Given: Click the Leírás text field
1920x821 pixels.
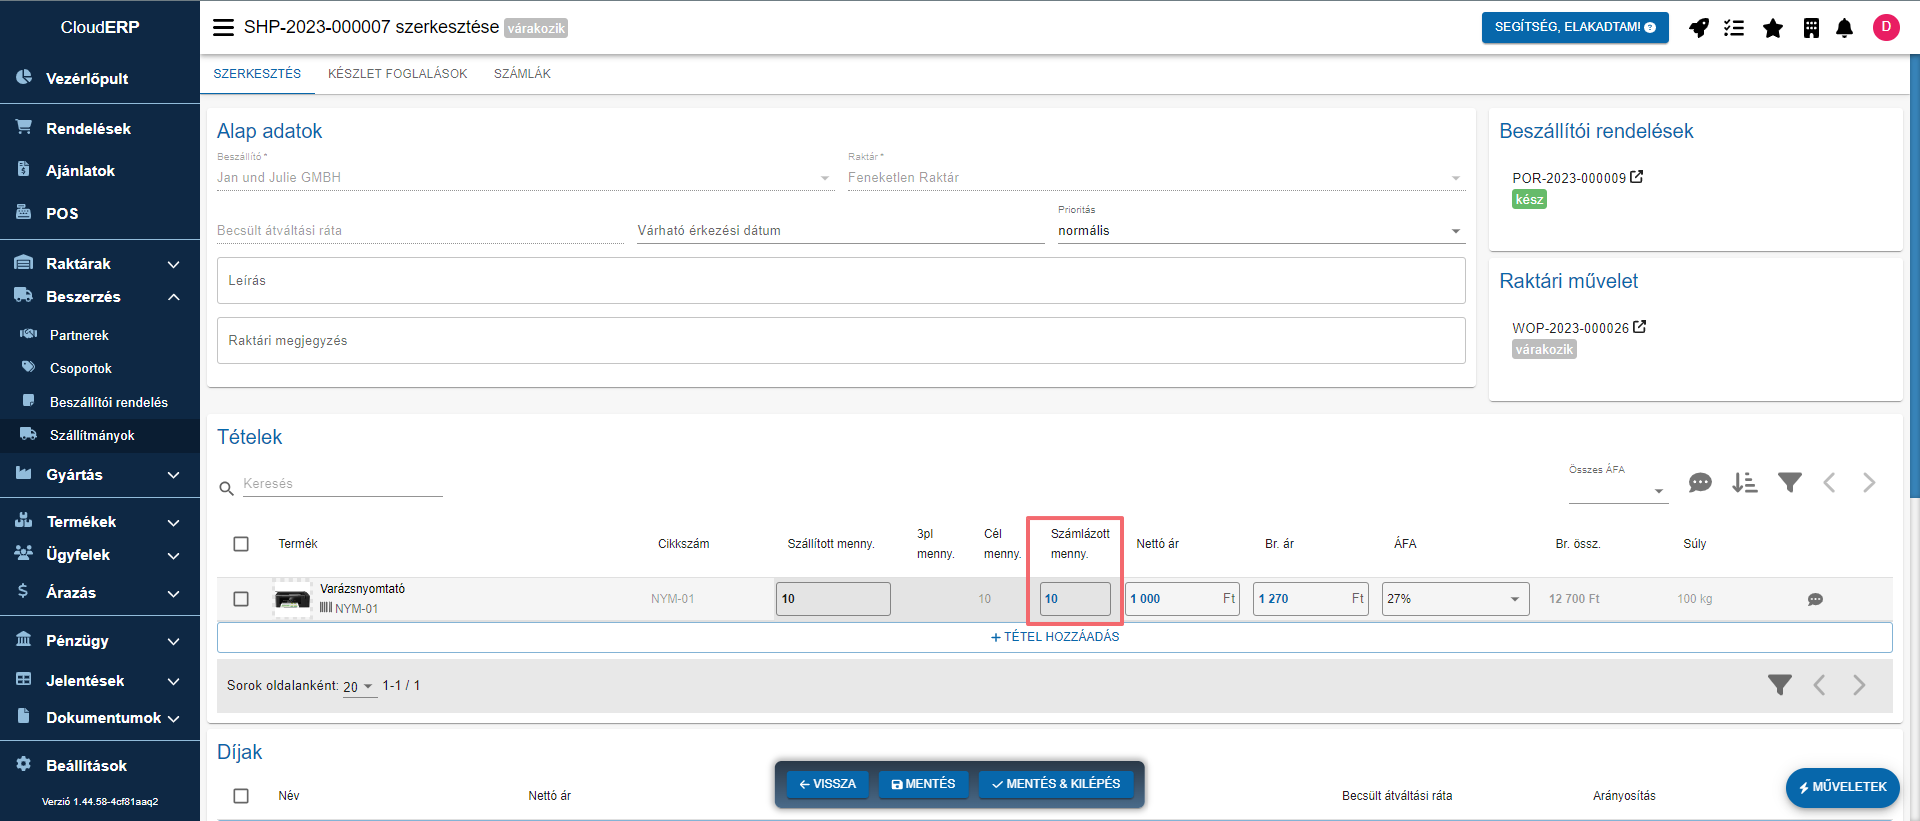Looking at the screenshot, I should tap(840, 281).
